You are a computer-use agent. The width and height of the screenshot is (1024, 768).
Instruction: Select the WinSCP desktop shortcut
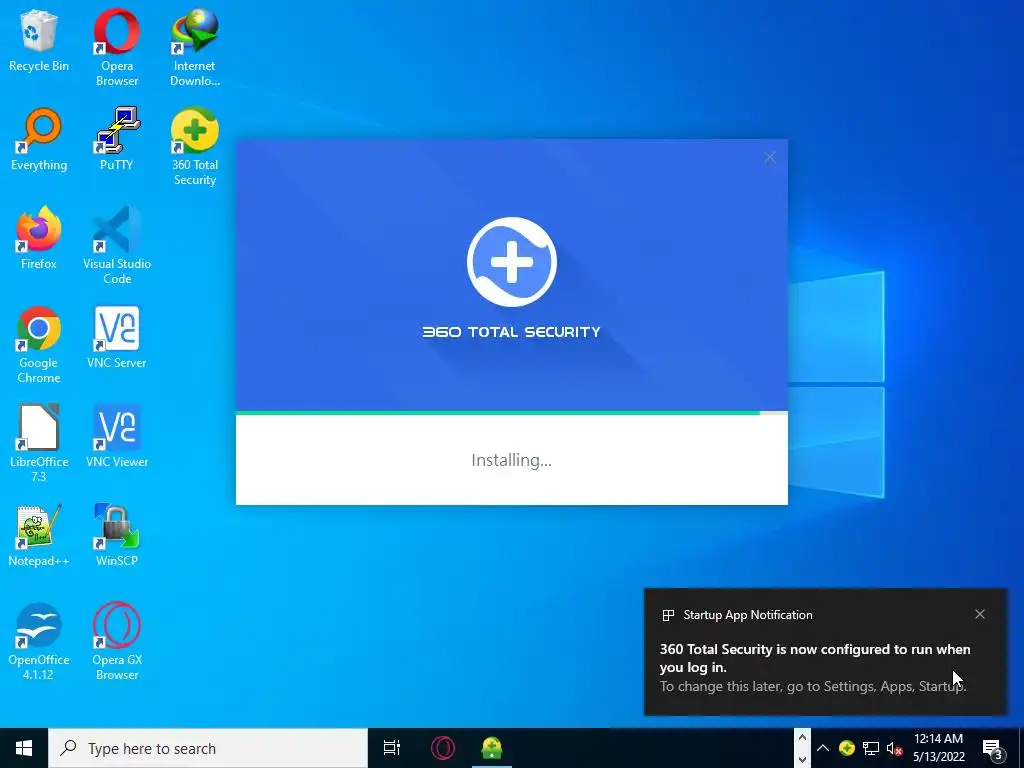coord(117,536)
